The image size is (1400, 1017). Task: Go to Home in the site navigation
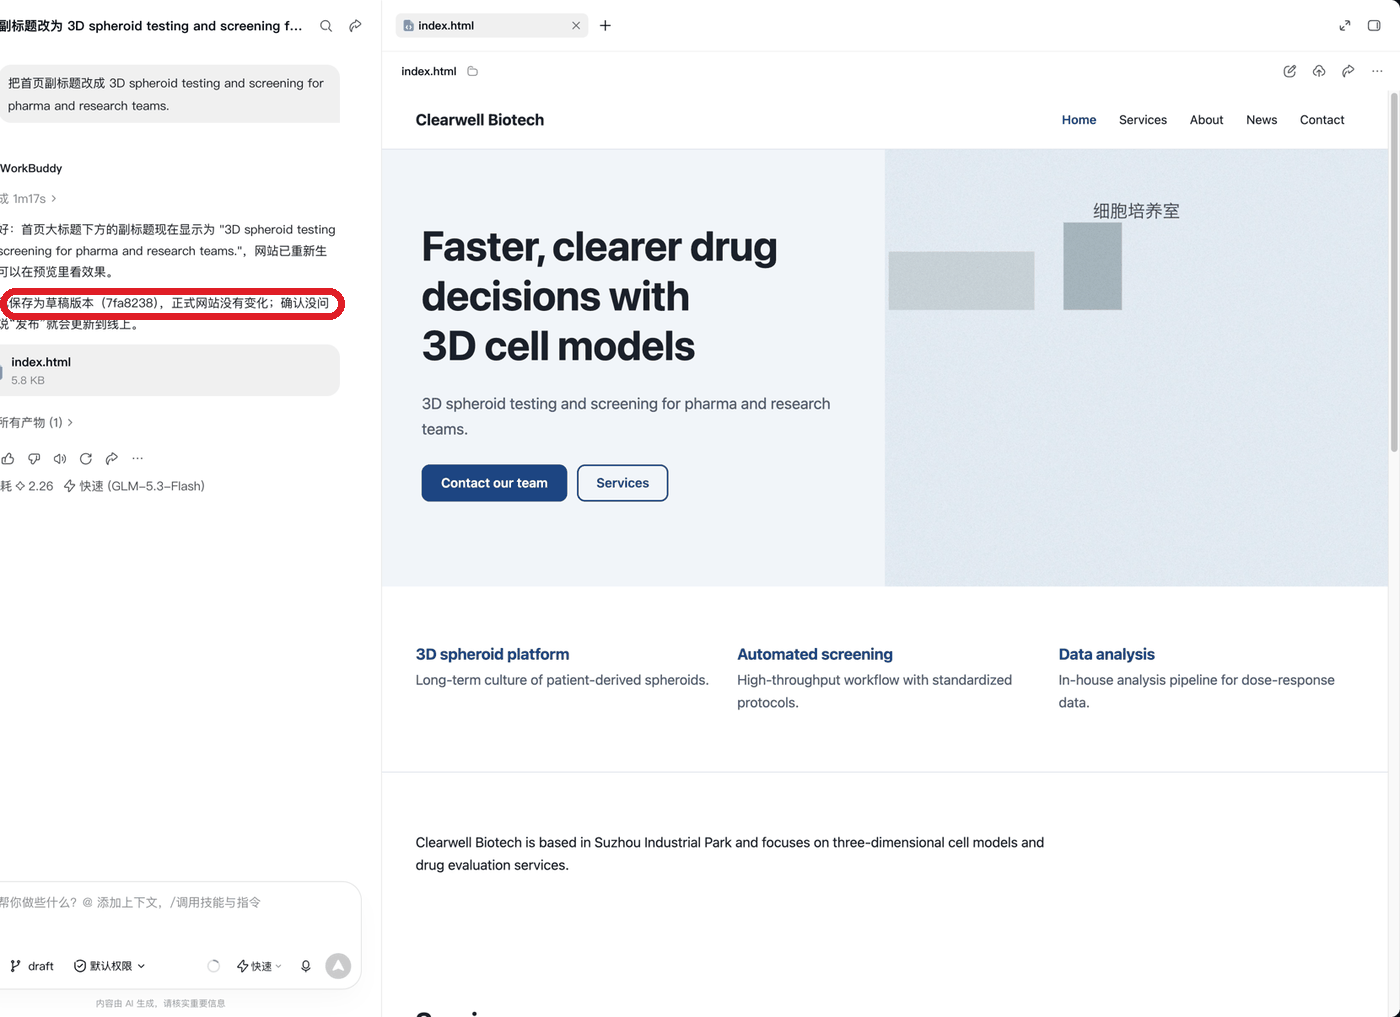(x=1079, y=120)
